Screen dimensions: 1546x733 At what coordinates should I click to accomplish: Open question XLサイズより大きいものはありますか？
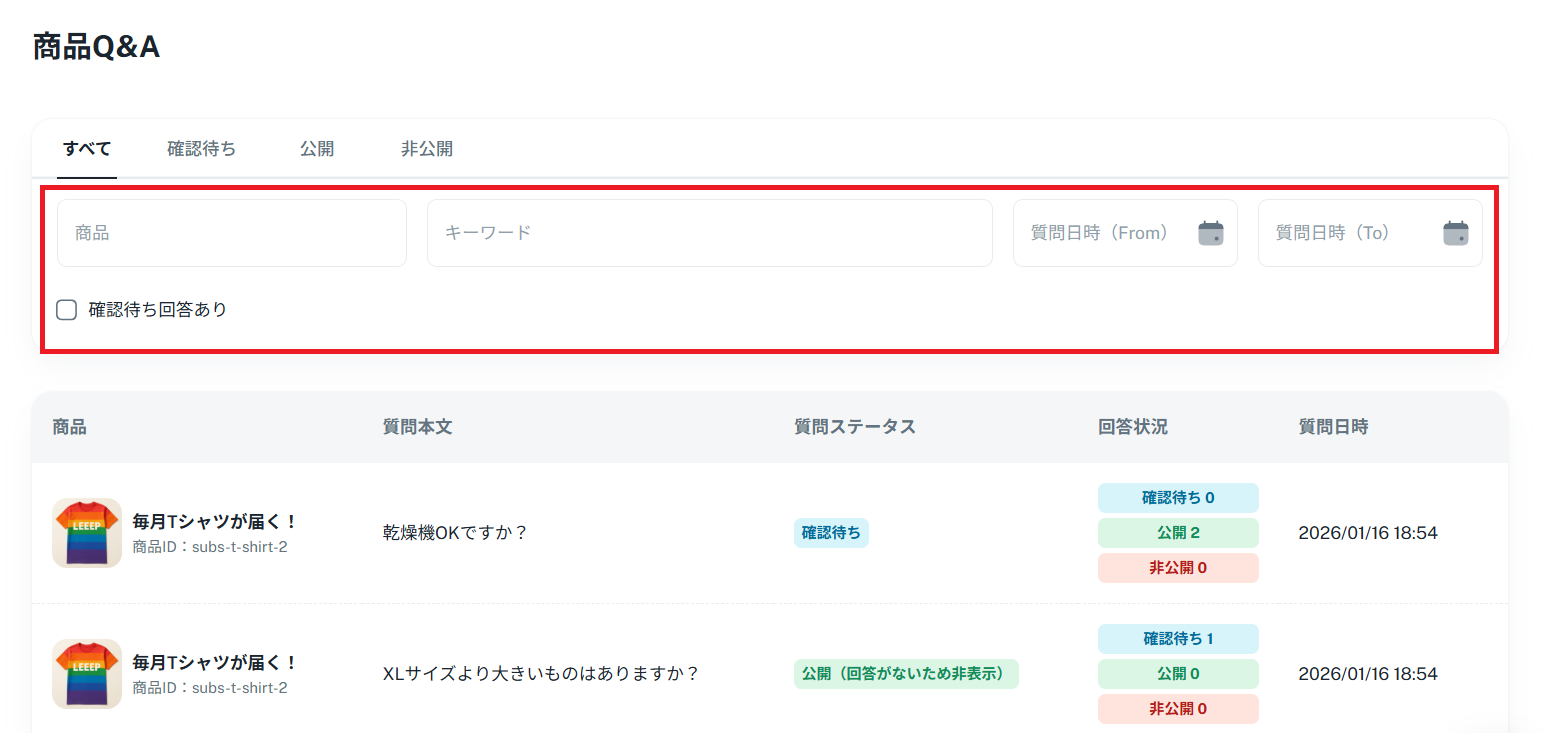pyautogui.click(x=540, y=674)
